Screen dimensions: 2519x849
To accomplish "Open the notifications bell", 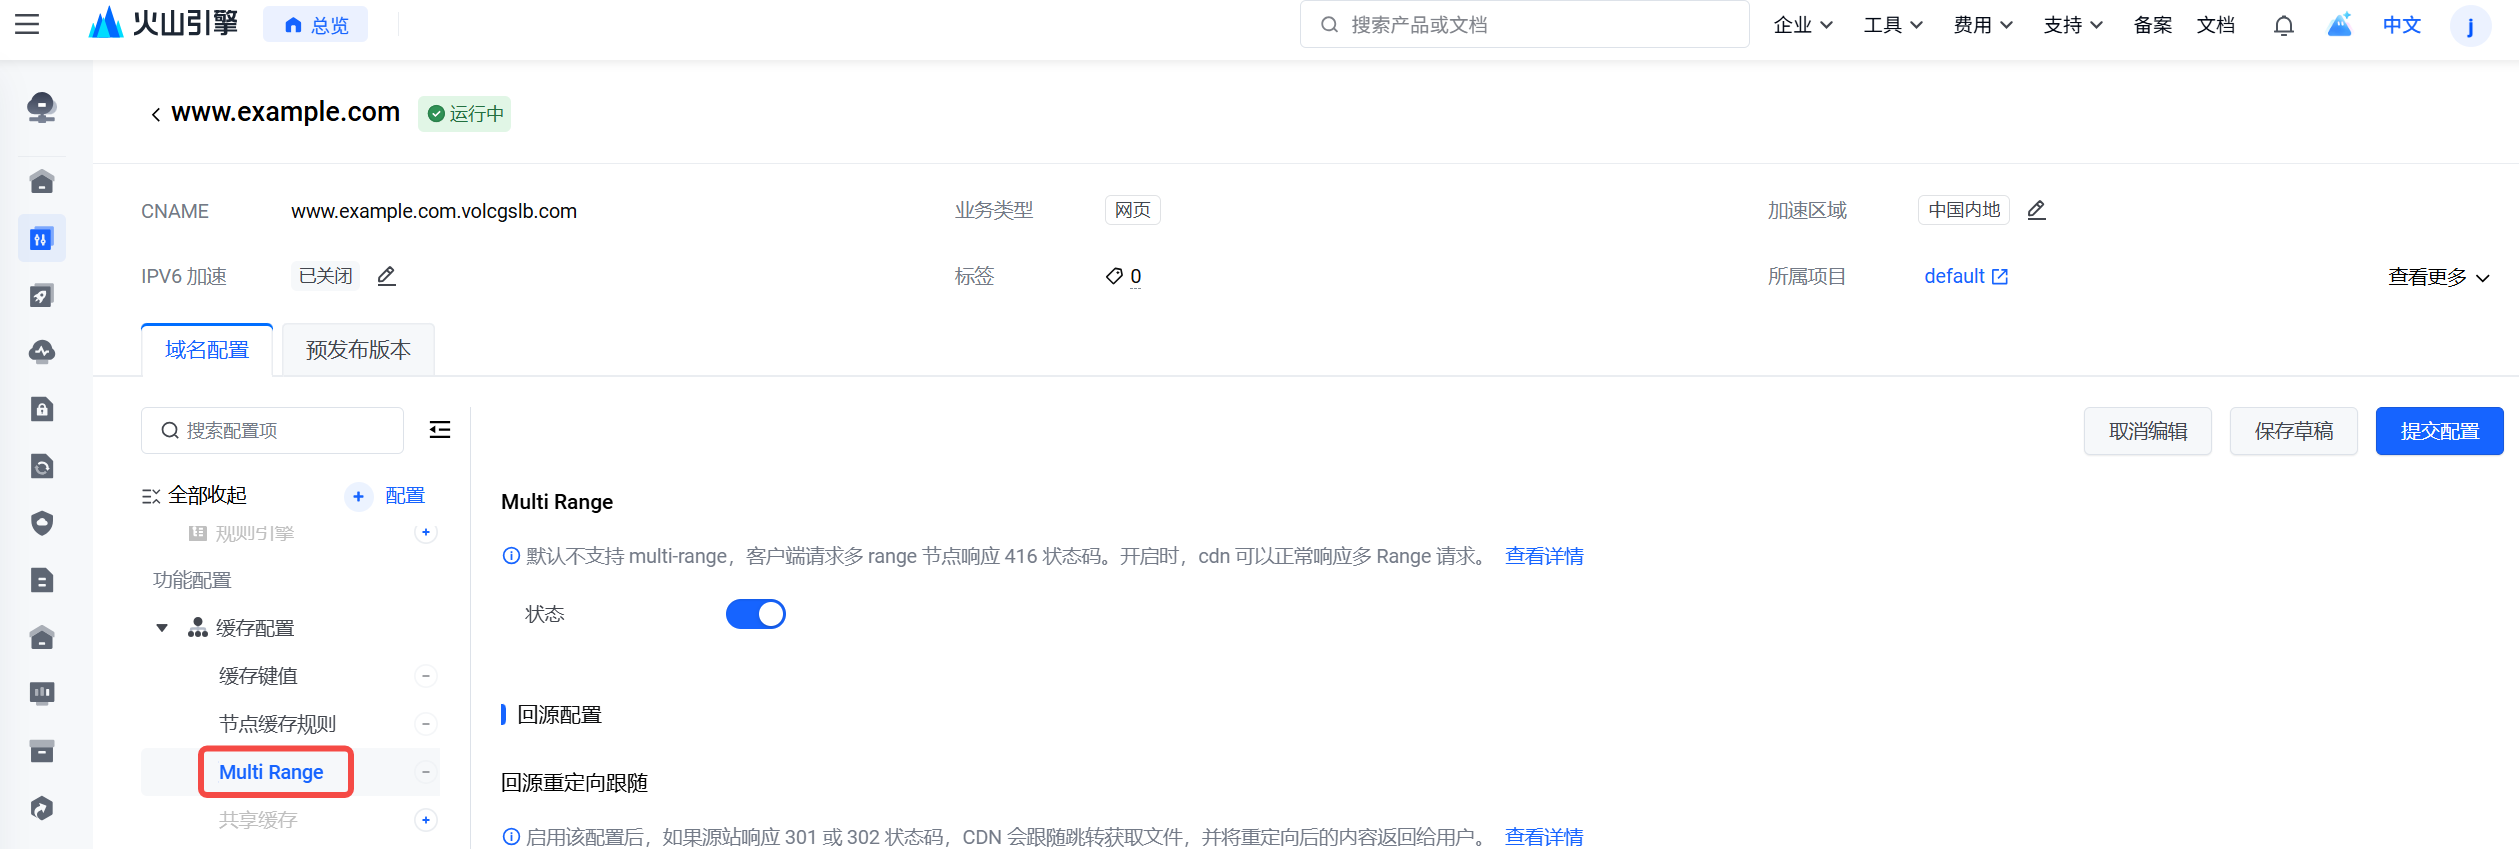I will (x=2283, y=25).
